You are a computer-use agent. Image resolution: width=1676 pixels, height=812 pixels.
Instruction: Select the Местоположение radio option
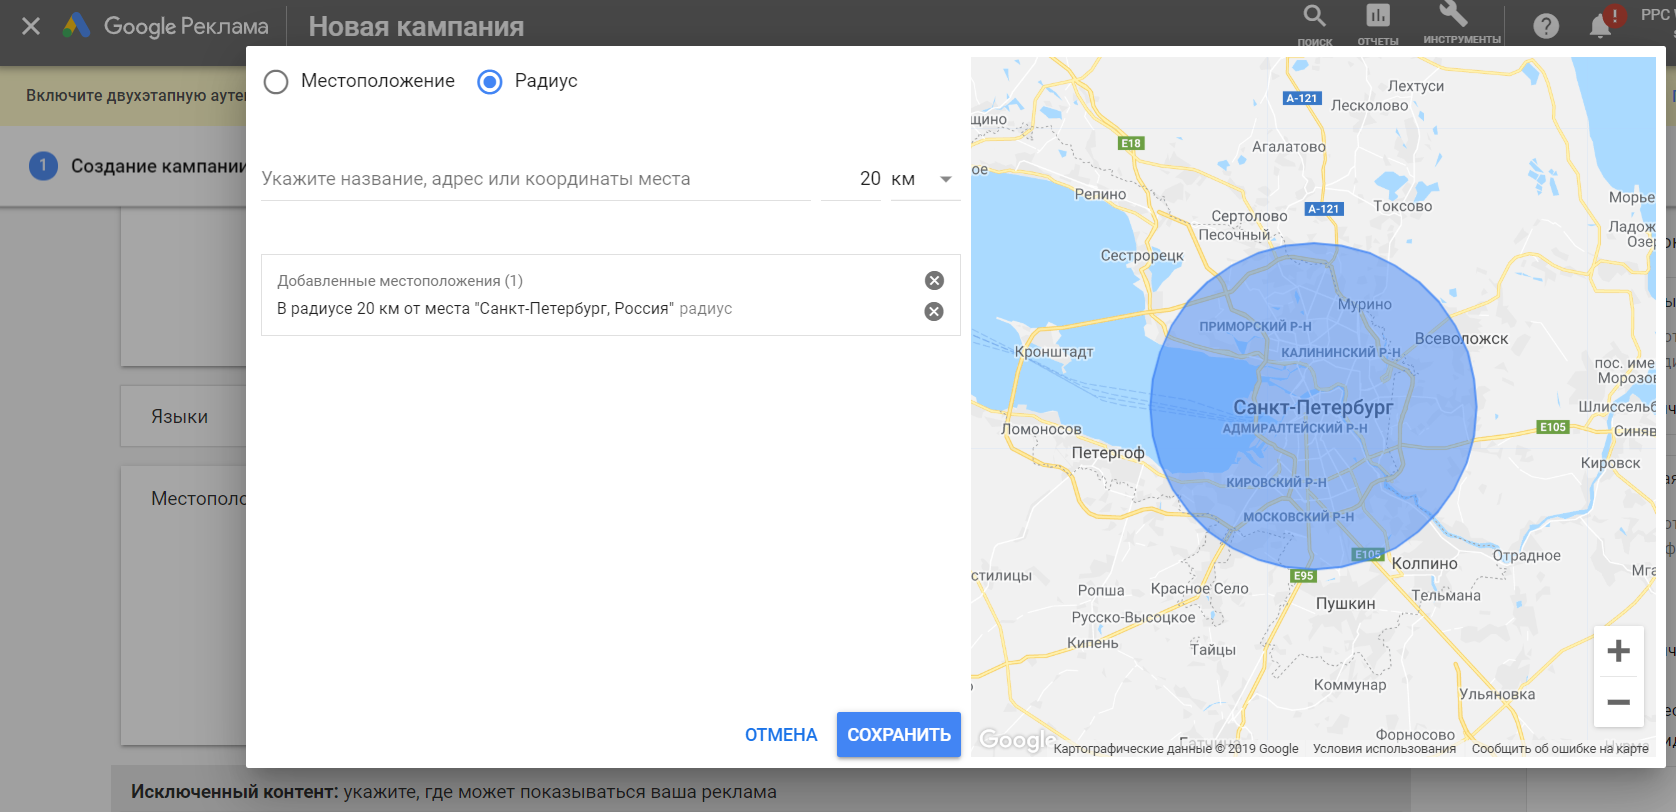click(276, 82)
